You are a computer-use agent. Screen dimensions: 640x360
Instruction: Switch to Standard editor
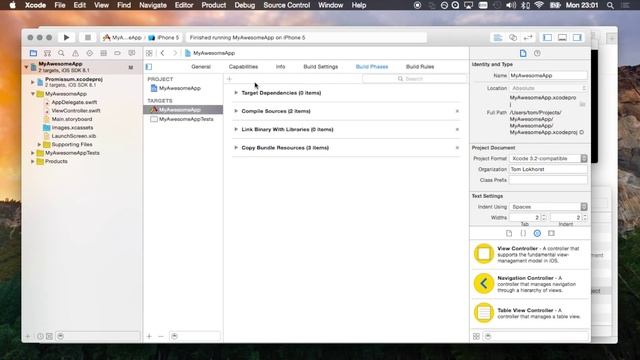click(x=498, y=38)
